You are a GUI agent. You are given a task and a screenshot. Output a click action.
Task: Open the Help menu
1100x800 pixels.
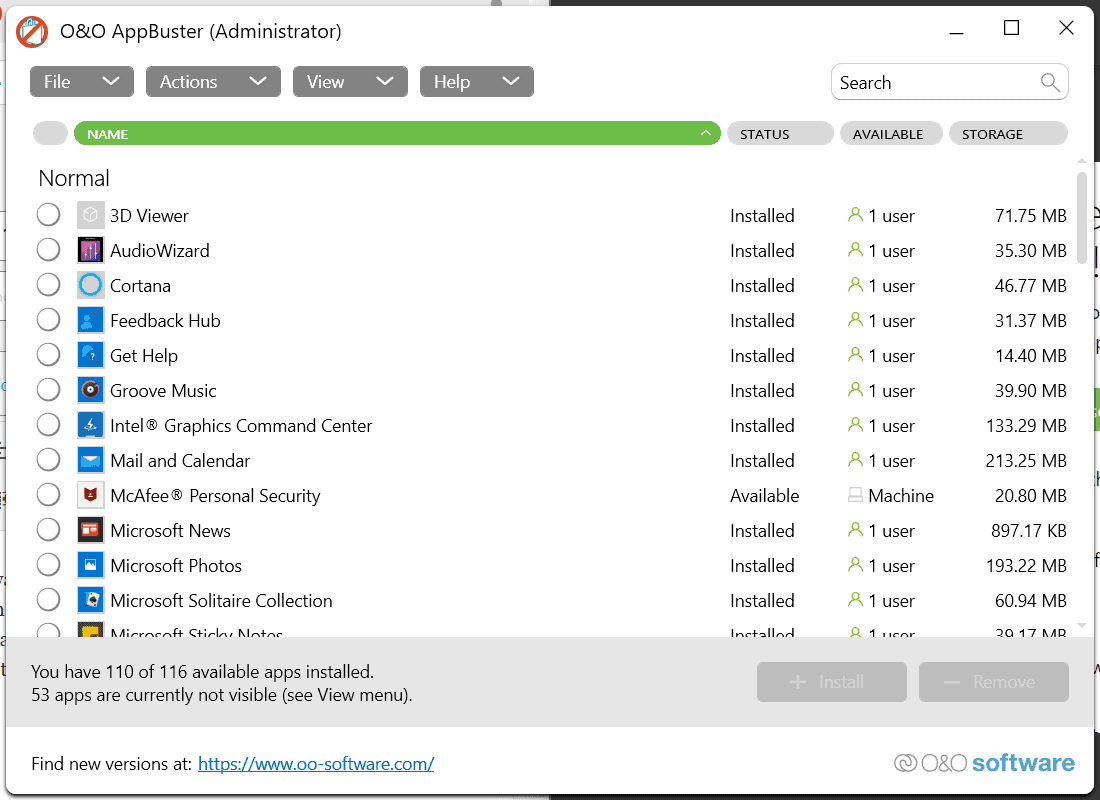tap(476, 81)
